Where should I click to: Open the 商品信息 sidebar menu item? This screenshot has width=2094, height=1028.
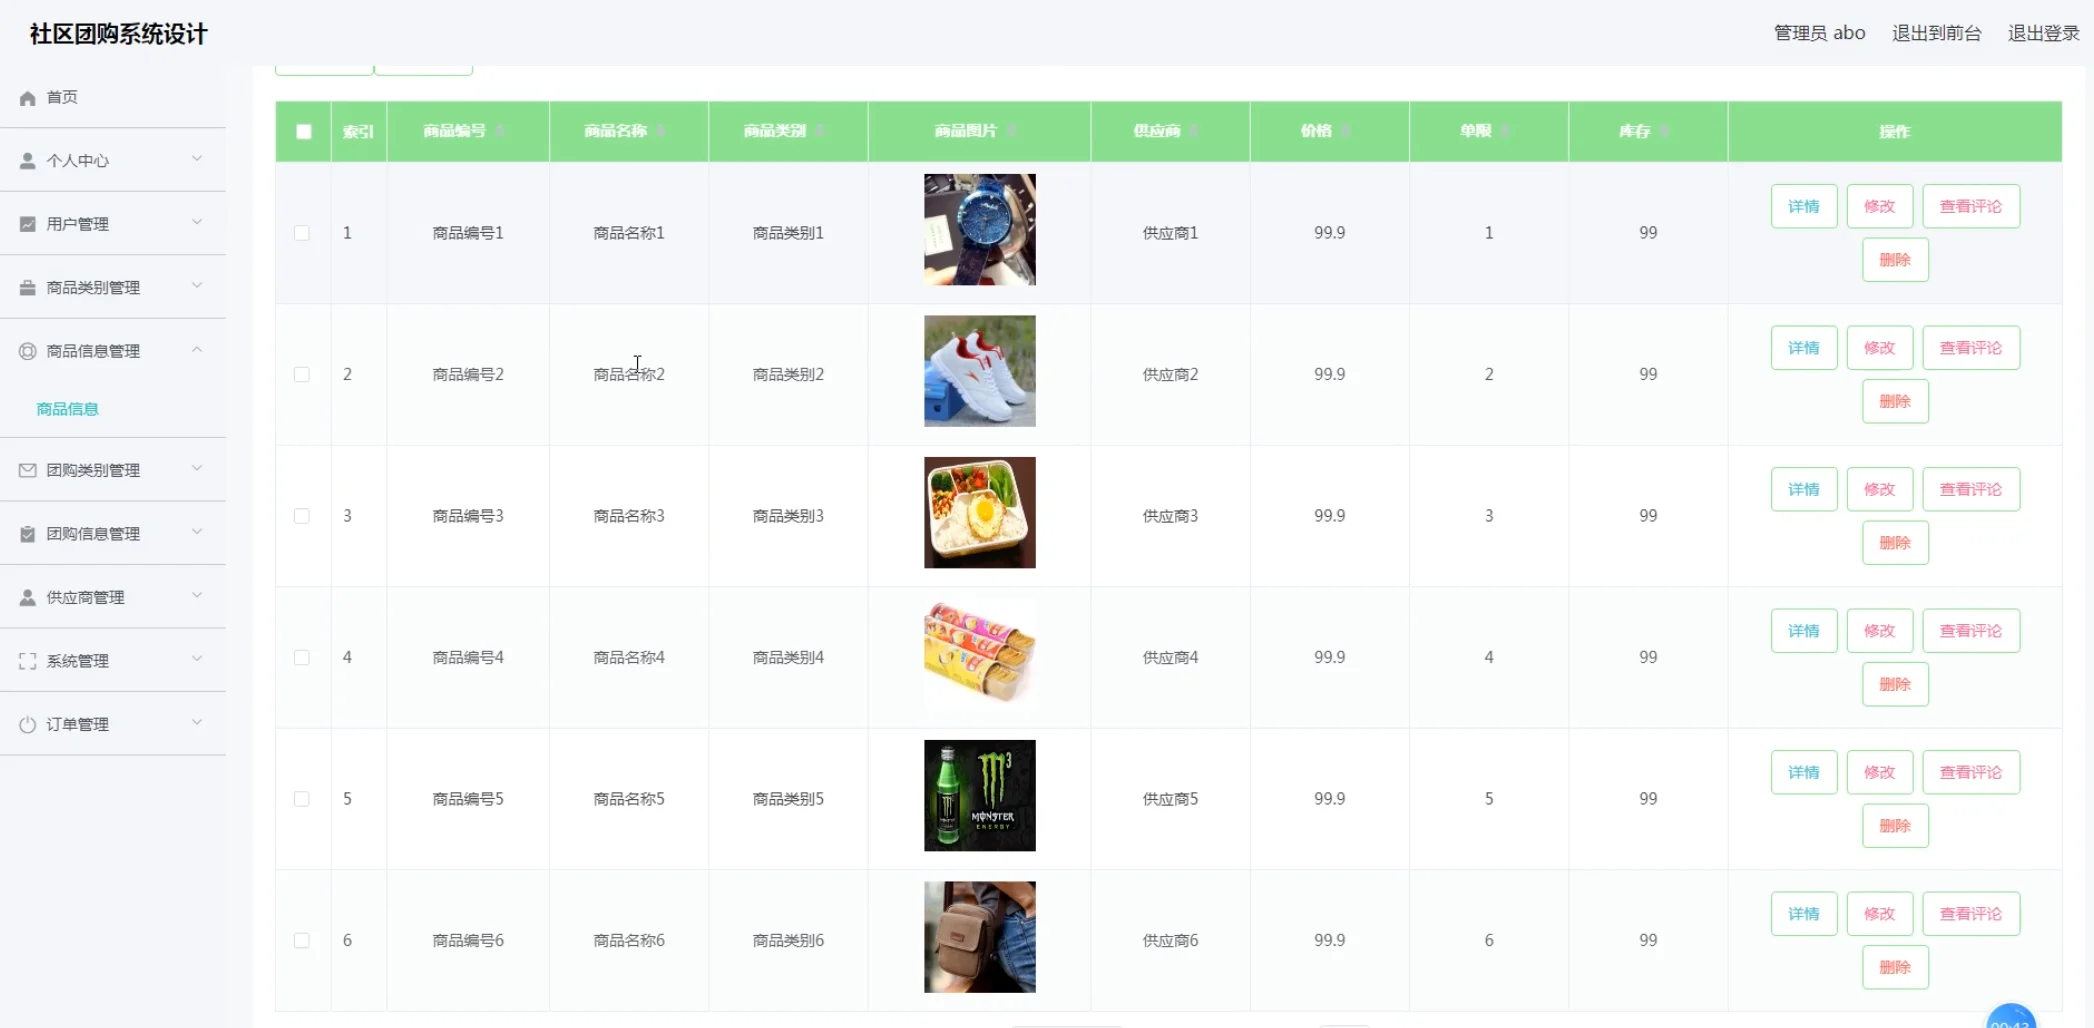[x=67, y=408]
